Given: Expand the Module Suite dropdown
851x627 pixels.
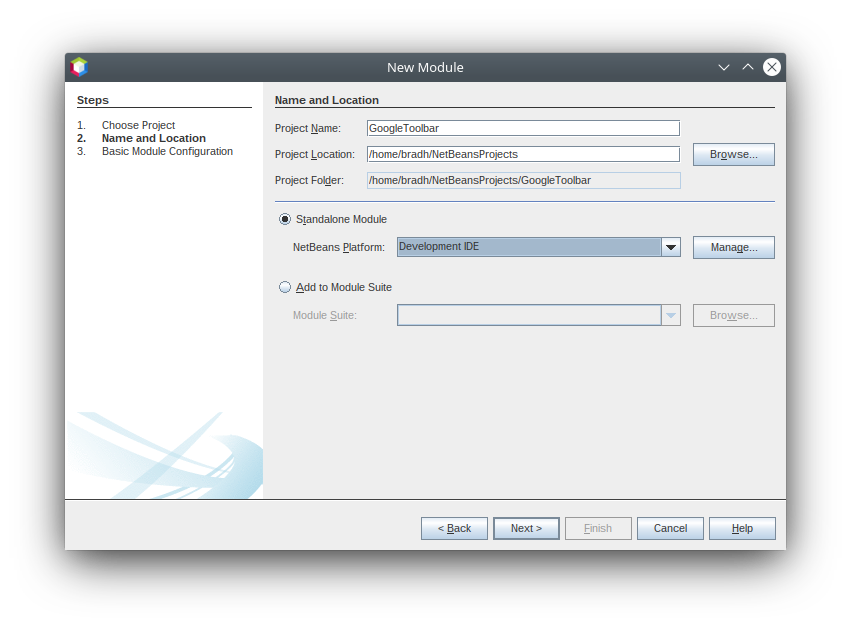Looking at the screenshot, I should click(671, 315).
